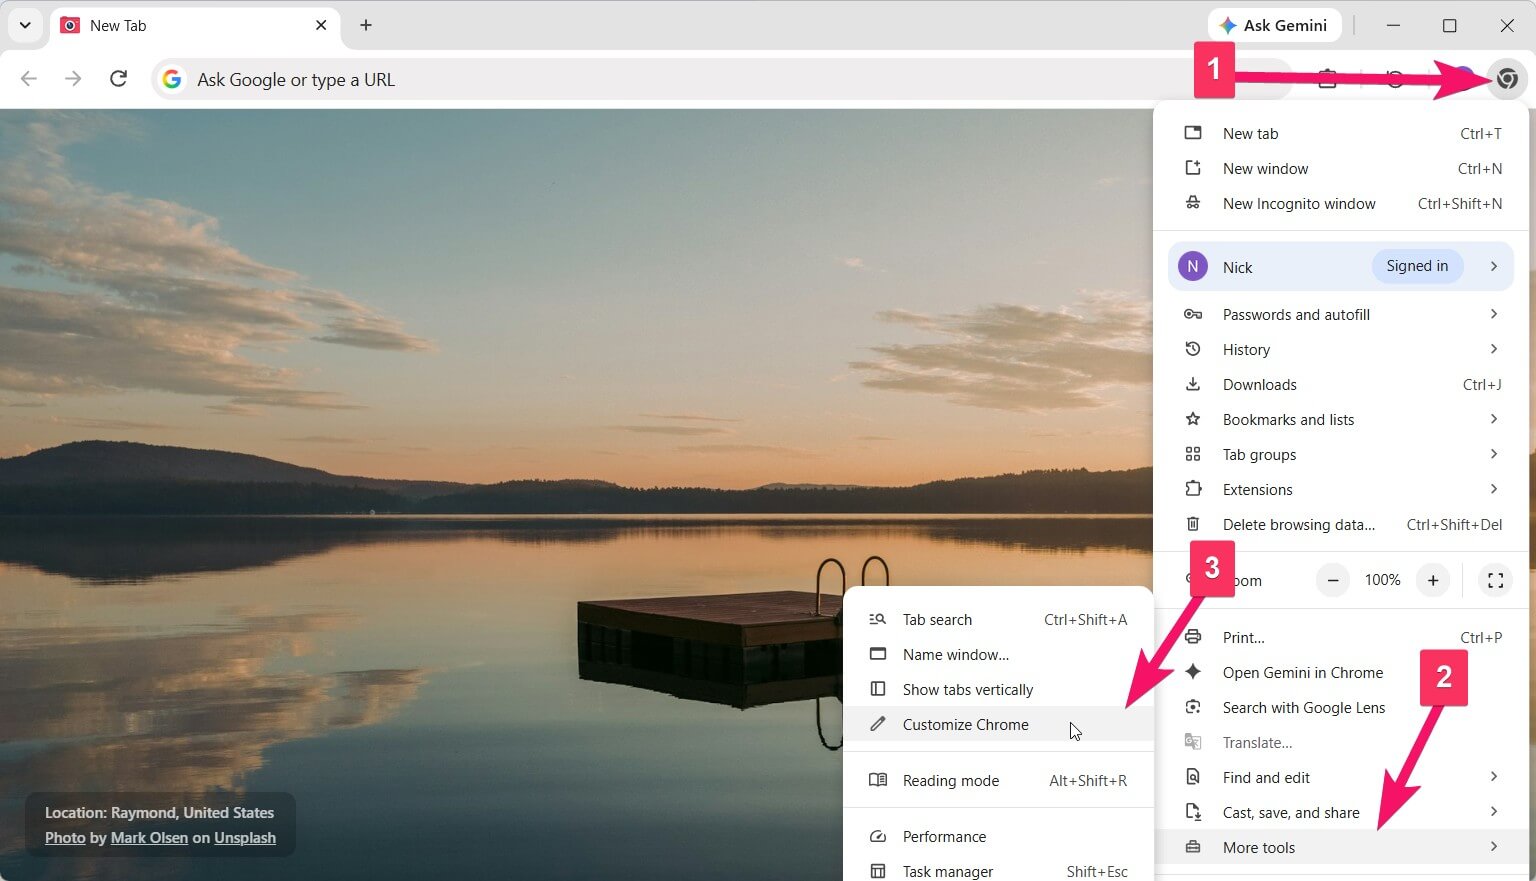The height and width of the screenshot is (881, 1536).
Task: Click the Ask Gemini button
Action: [x=1274, y=26]
